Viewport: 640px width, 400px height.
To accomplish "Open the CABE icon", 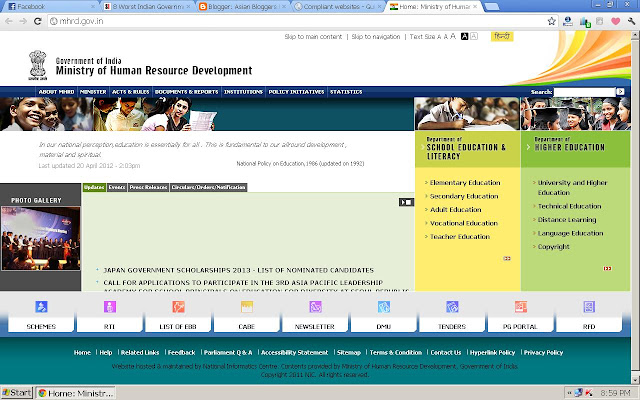I will (x=247, y=307).
